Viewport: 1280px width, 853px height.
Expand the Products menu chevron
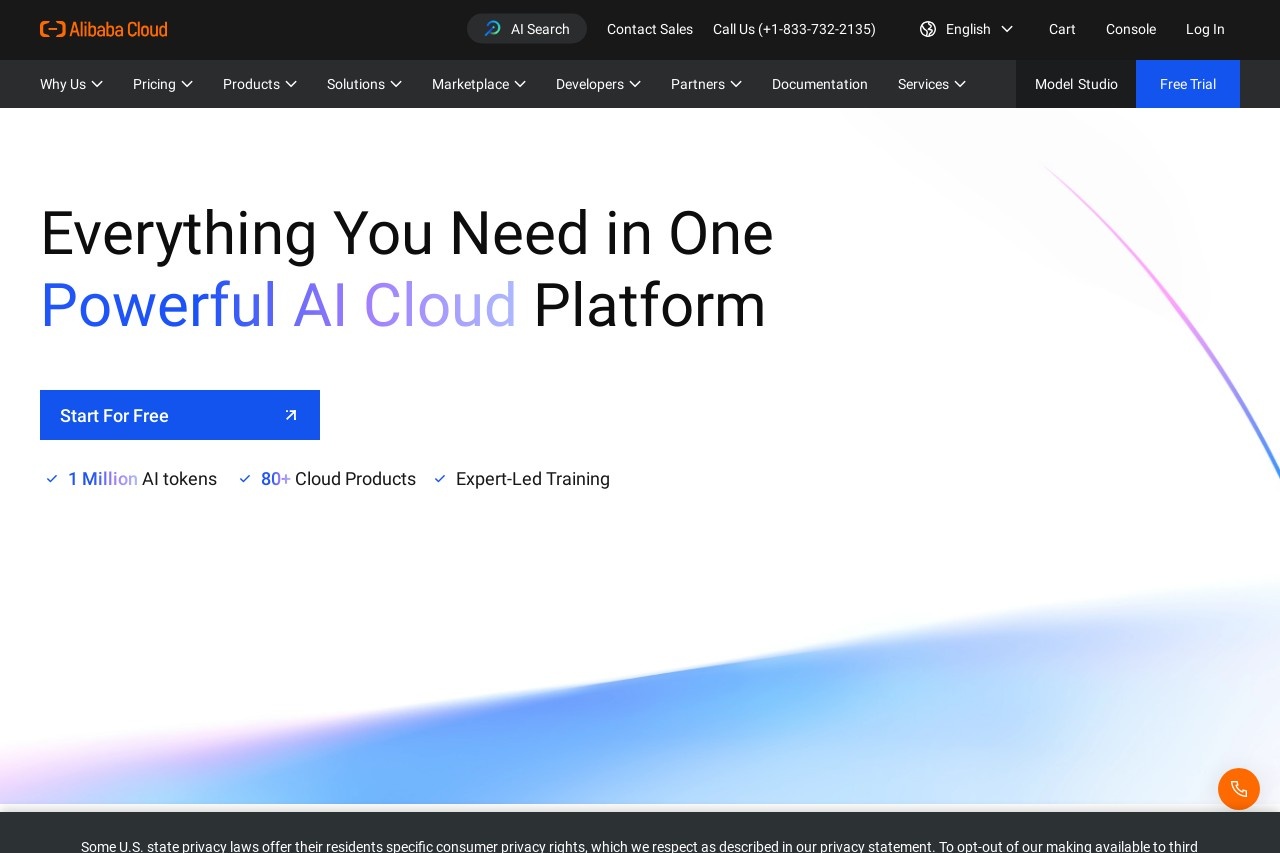[x=291, y=84]
